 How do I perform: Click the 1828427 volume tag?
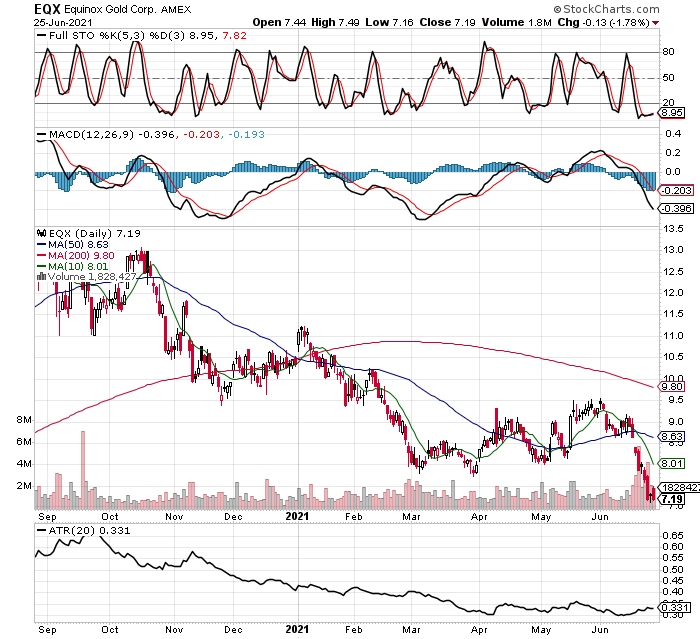[679, 488]
